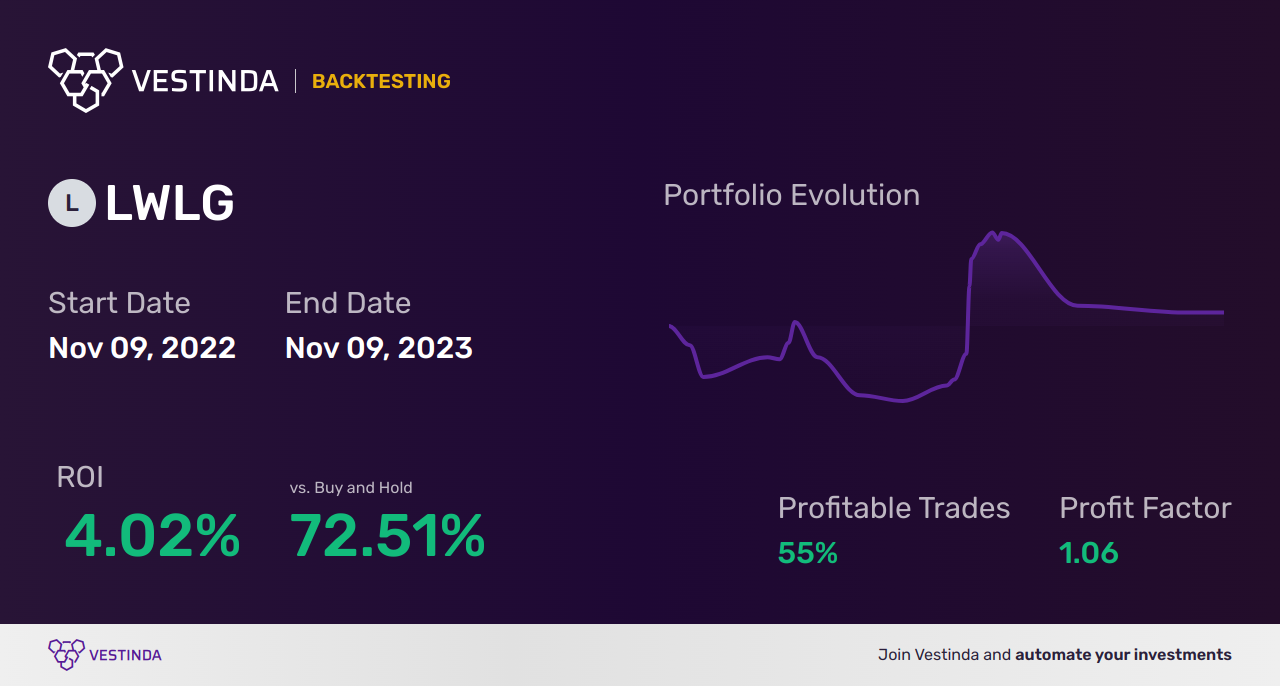Open the Join Vestinda footer link
Image resolution: width=1280 pixels, height=686 pixels.
pos(1055,655)
